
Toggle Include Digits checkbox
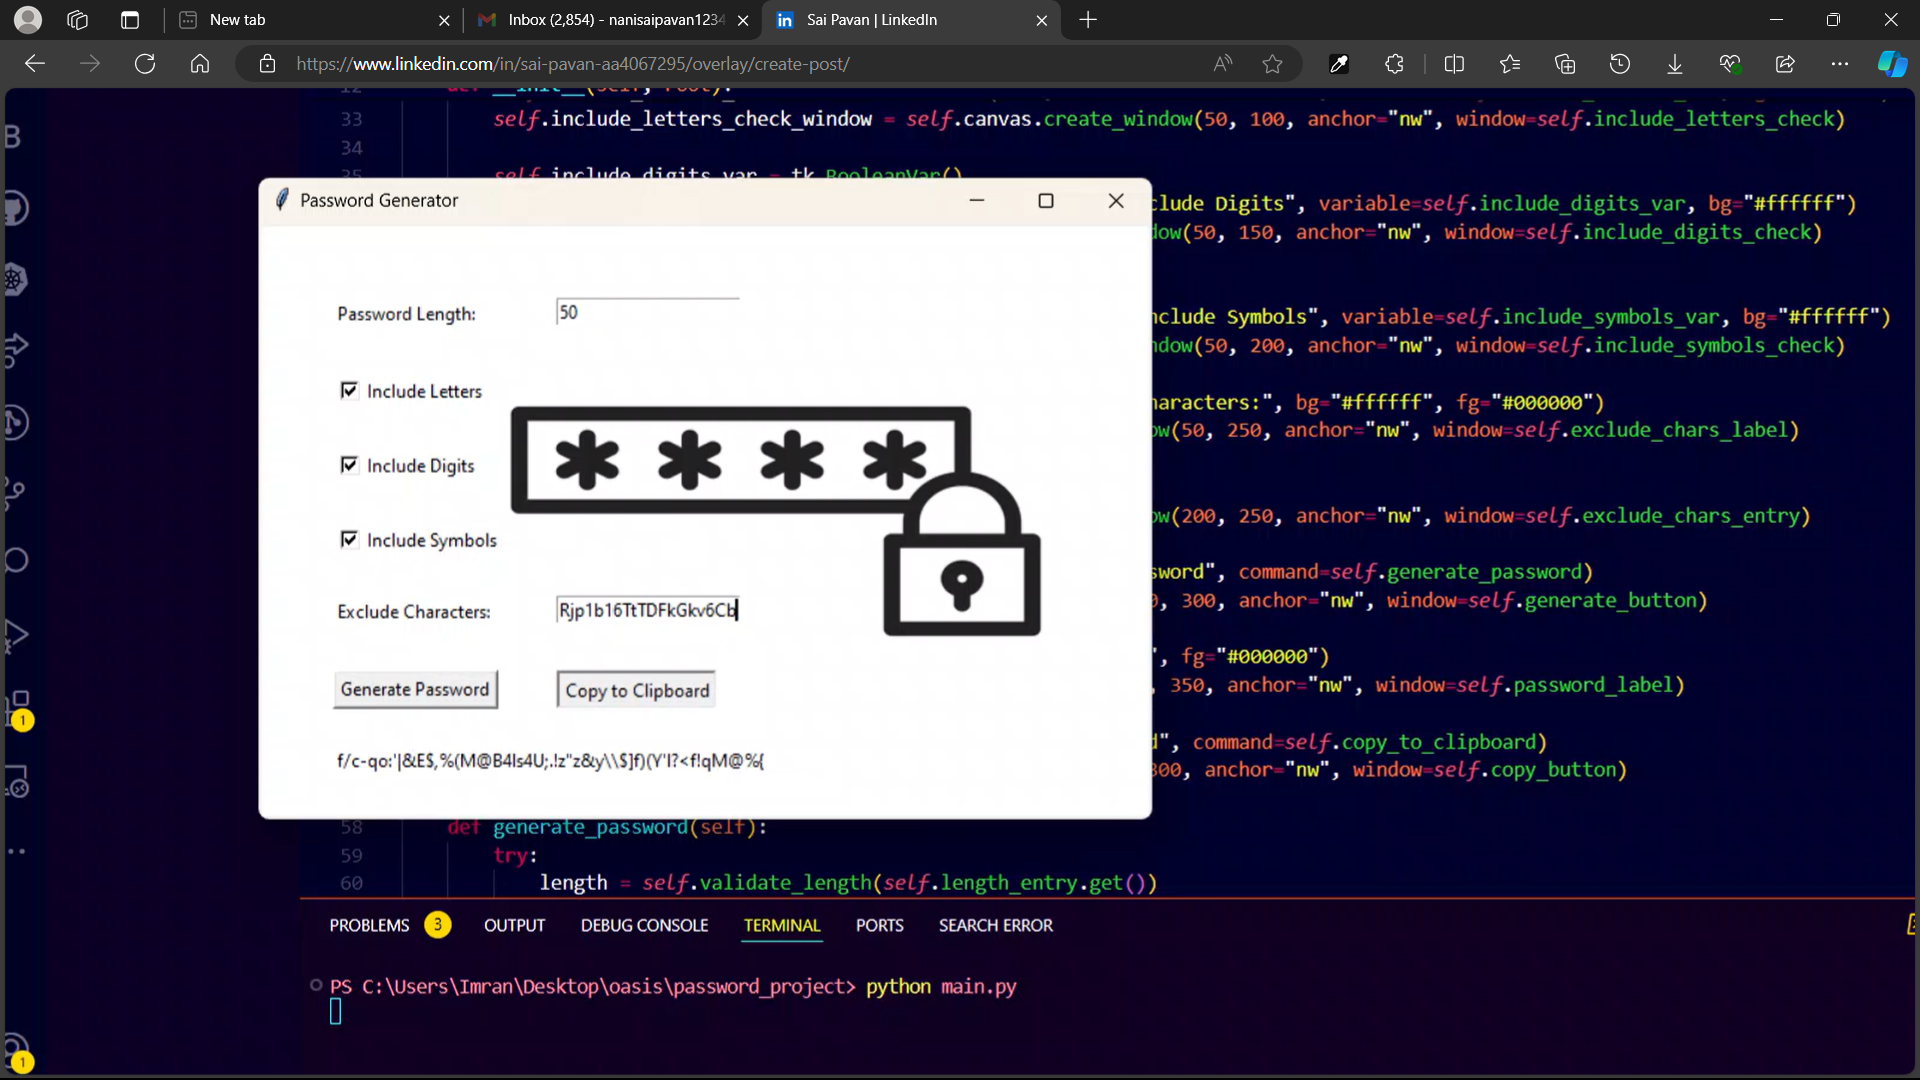[x=349, y=465]
